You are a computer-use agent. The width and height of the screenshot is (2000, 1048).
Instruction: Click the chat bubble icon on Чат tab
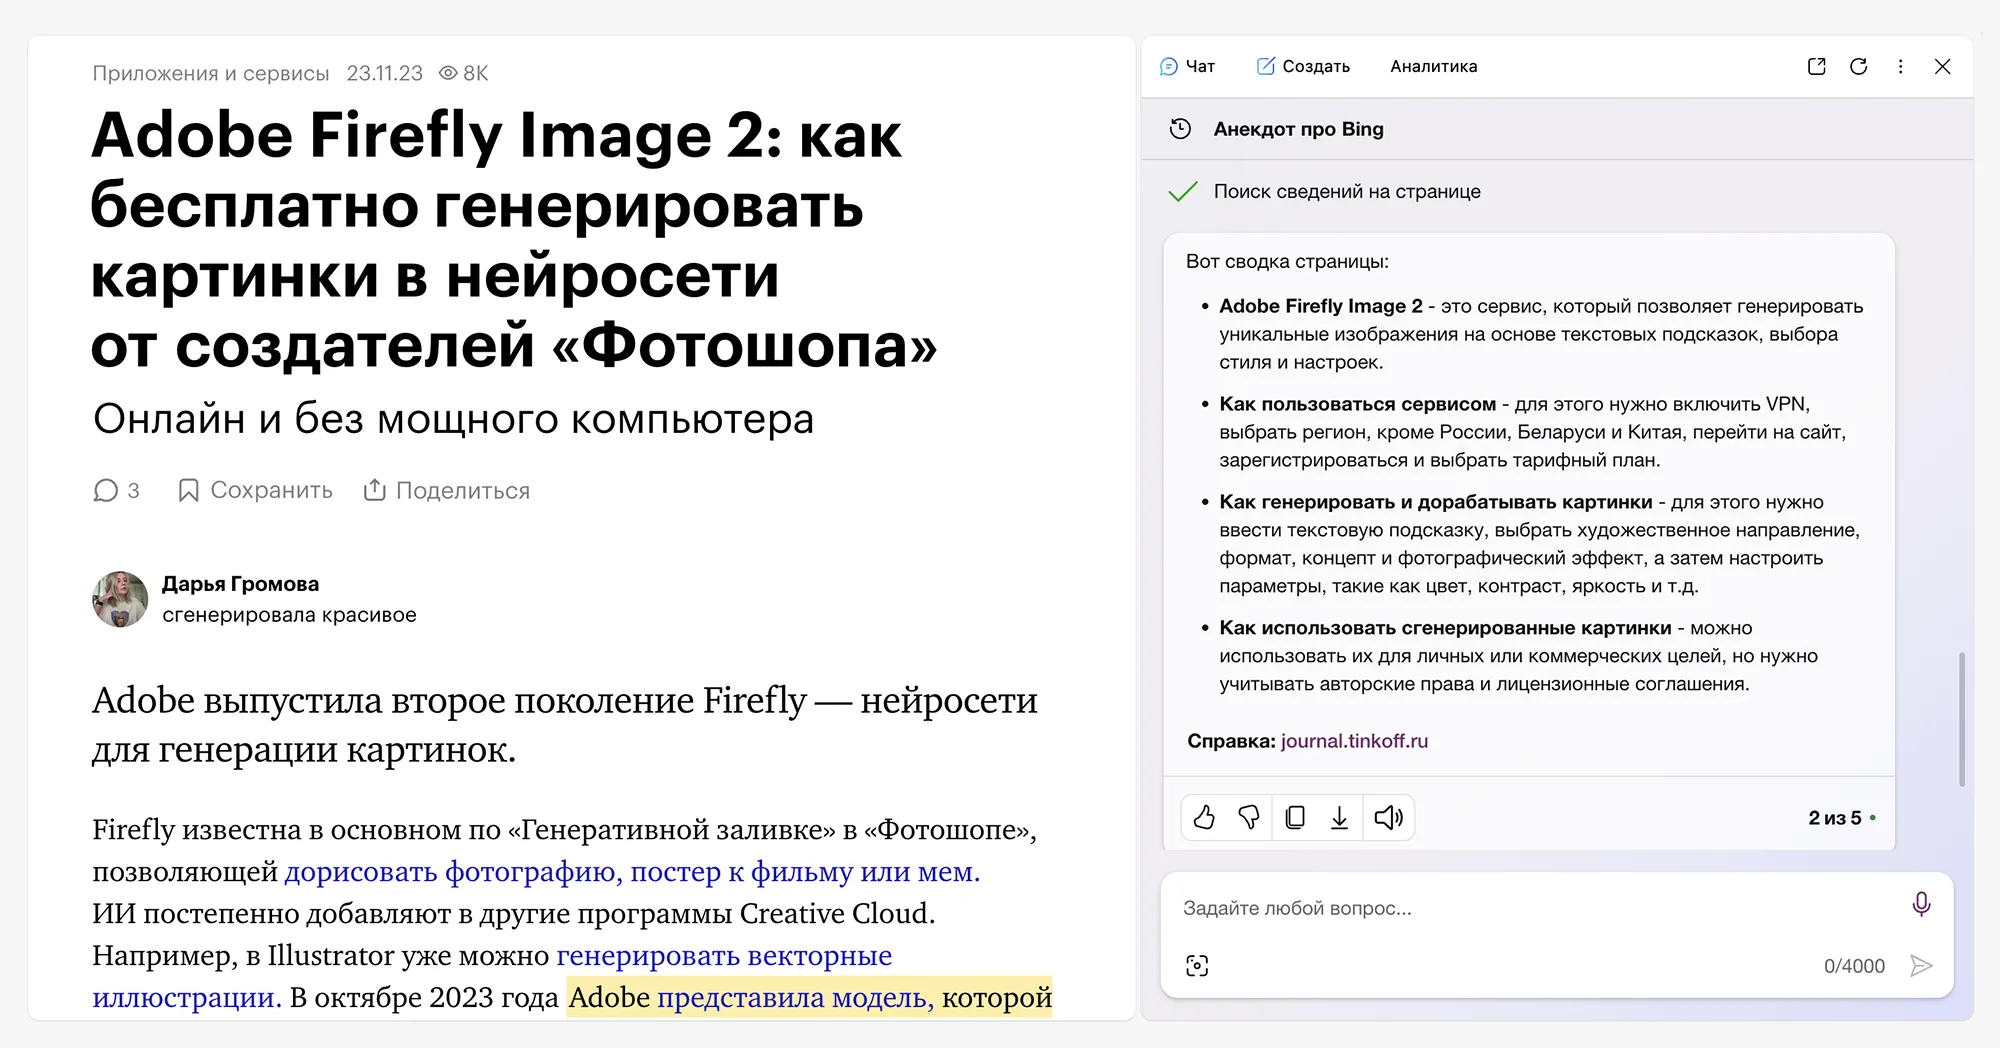[x=1169, y=66]
